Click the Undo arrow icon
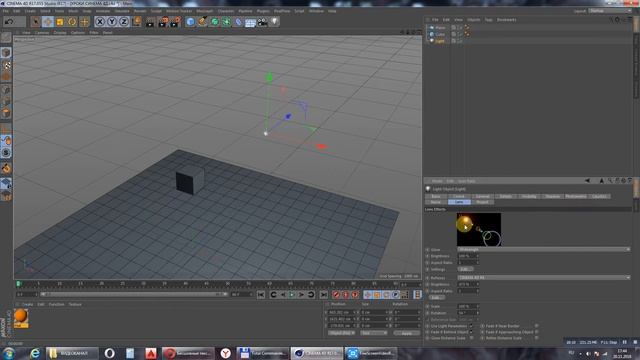The width and height of the screenshot is (640, 360). [x=9, y=22]
